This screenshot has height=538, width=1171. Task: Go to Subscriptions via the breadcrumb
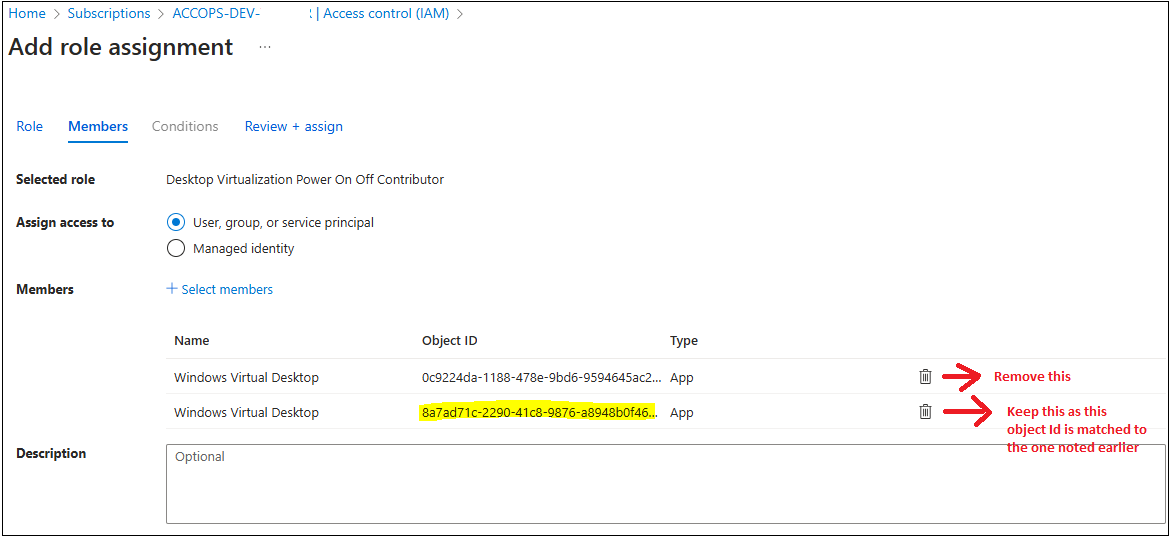109,14
